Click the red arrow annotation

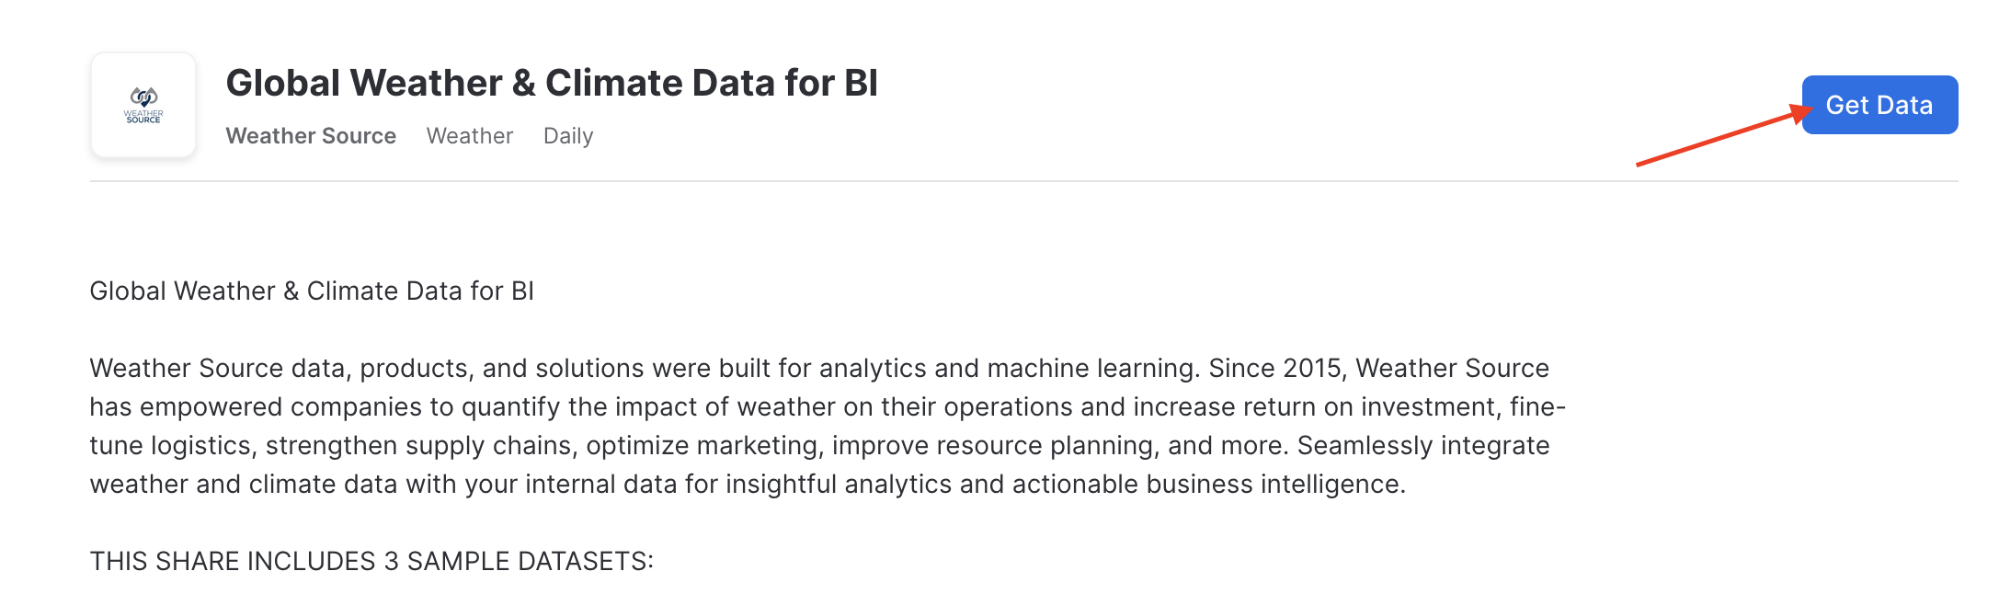(1720, 138)
